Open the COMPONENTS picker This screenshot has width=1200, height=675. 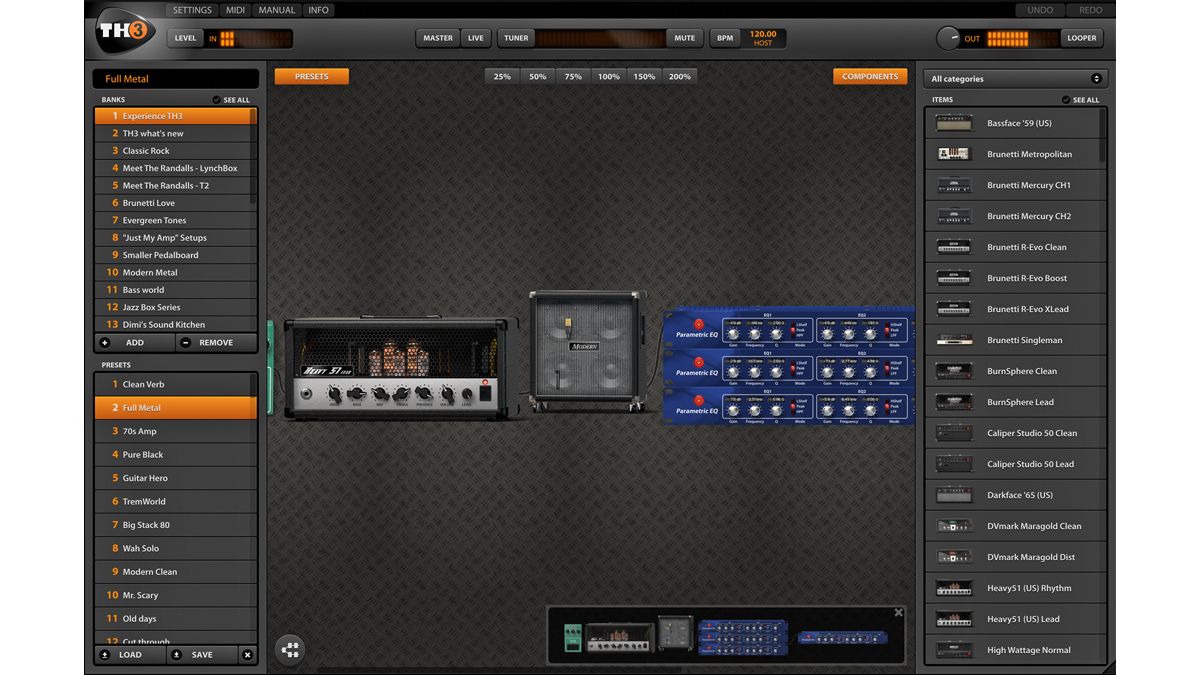pyautogui.click(x=869, y=75)
